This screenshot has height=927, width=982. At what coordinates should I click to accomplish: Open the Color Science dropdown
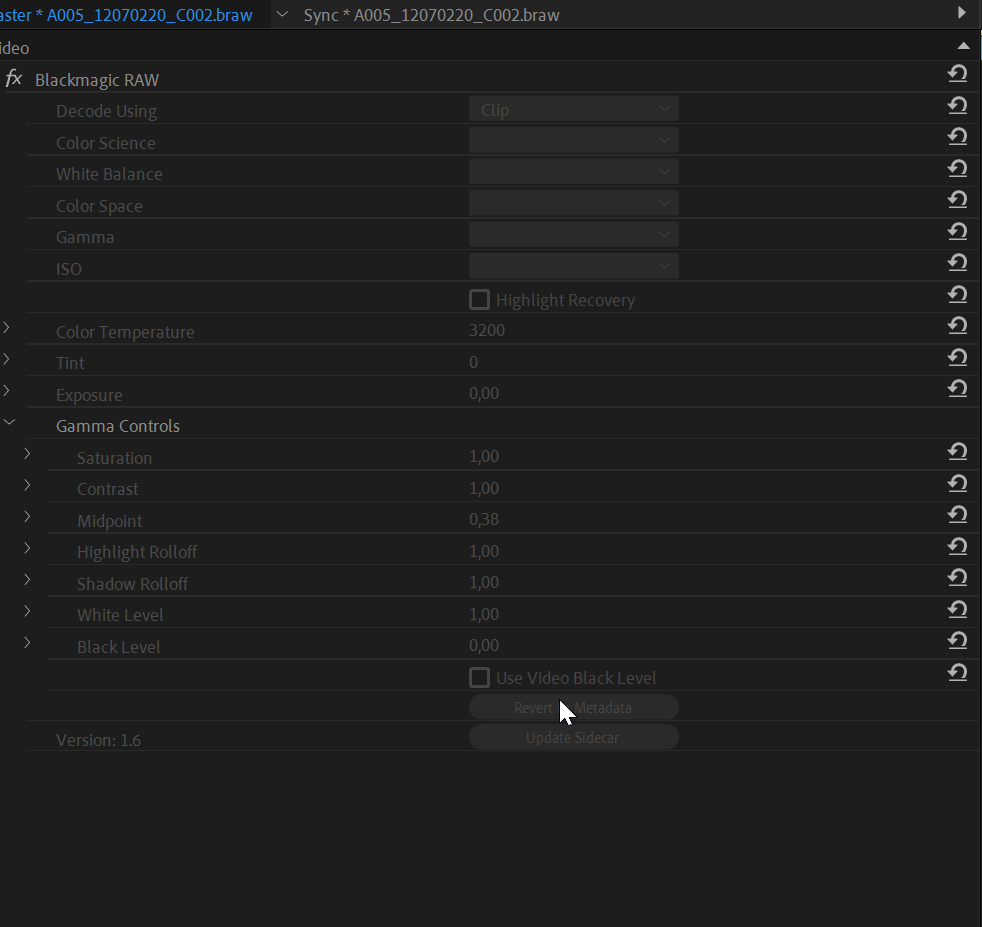click(x=574, y=140)
